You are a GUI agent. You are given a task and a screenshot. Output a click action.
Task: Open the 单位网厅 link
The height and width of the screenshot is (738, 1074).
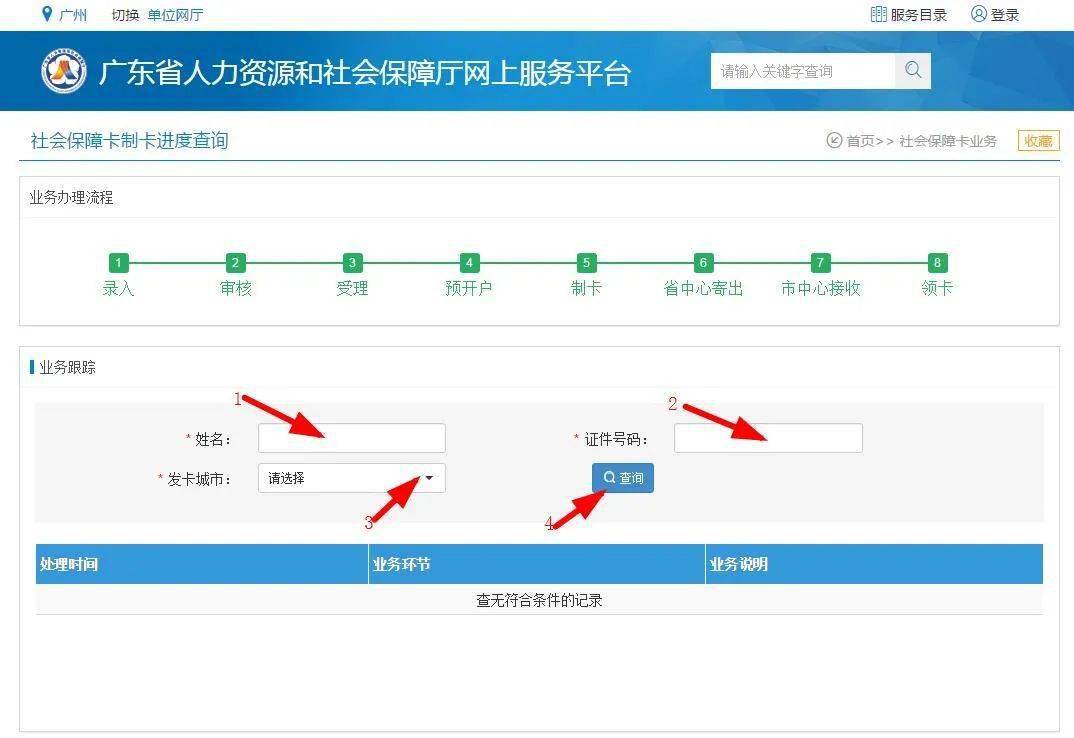point(175,15)
